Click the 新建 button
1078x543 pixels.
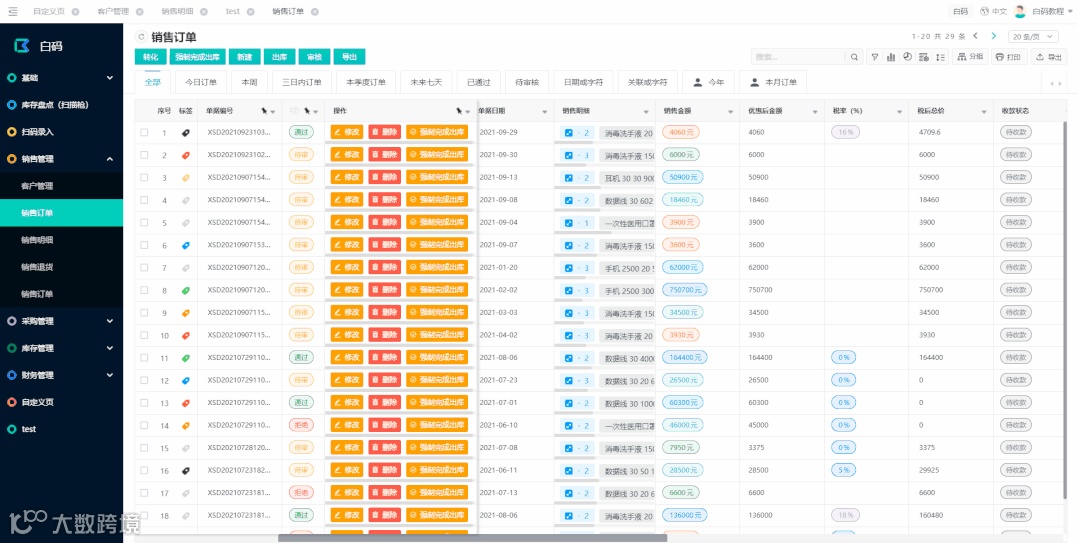coord(245,57)
